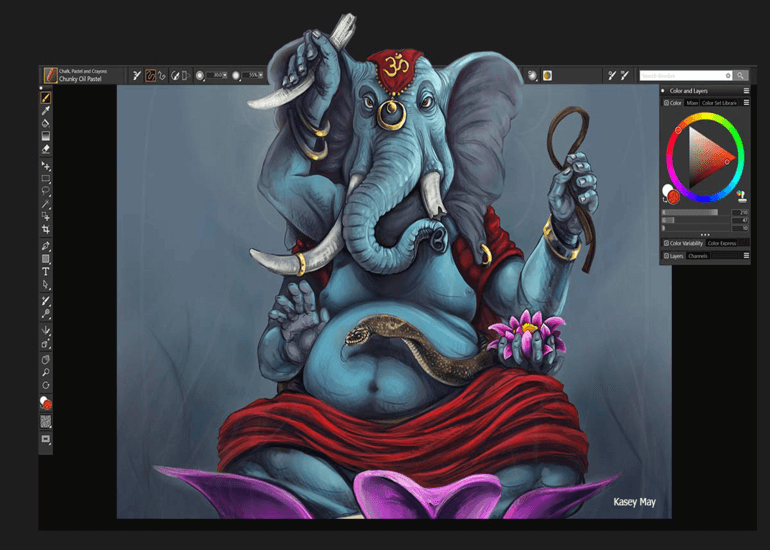This screenshot has width=770, height=550.
Task: Select the Brush tool in the toolbox
Action: click(46, 98)
